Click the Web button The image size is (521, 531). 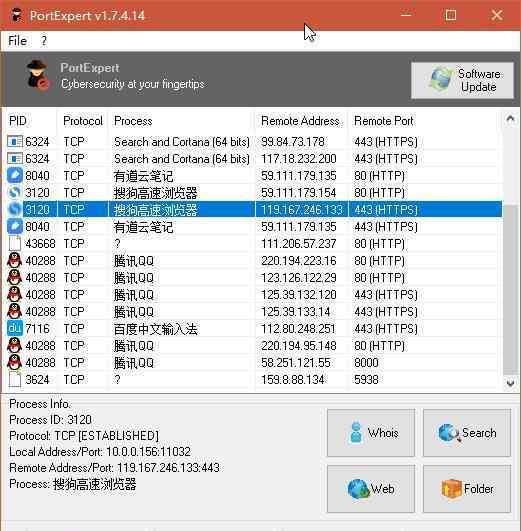tap(371, 489)
